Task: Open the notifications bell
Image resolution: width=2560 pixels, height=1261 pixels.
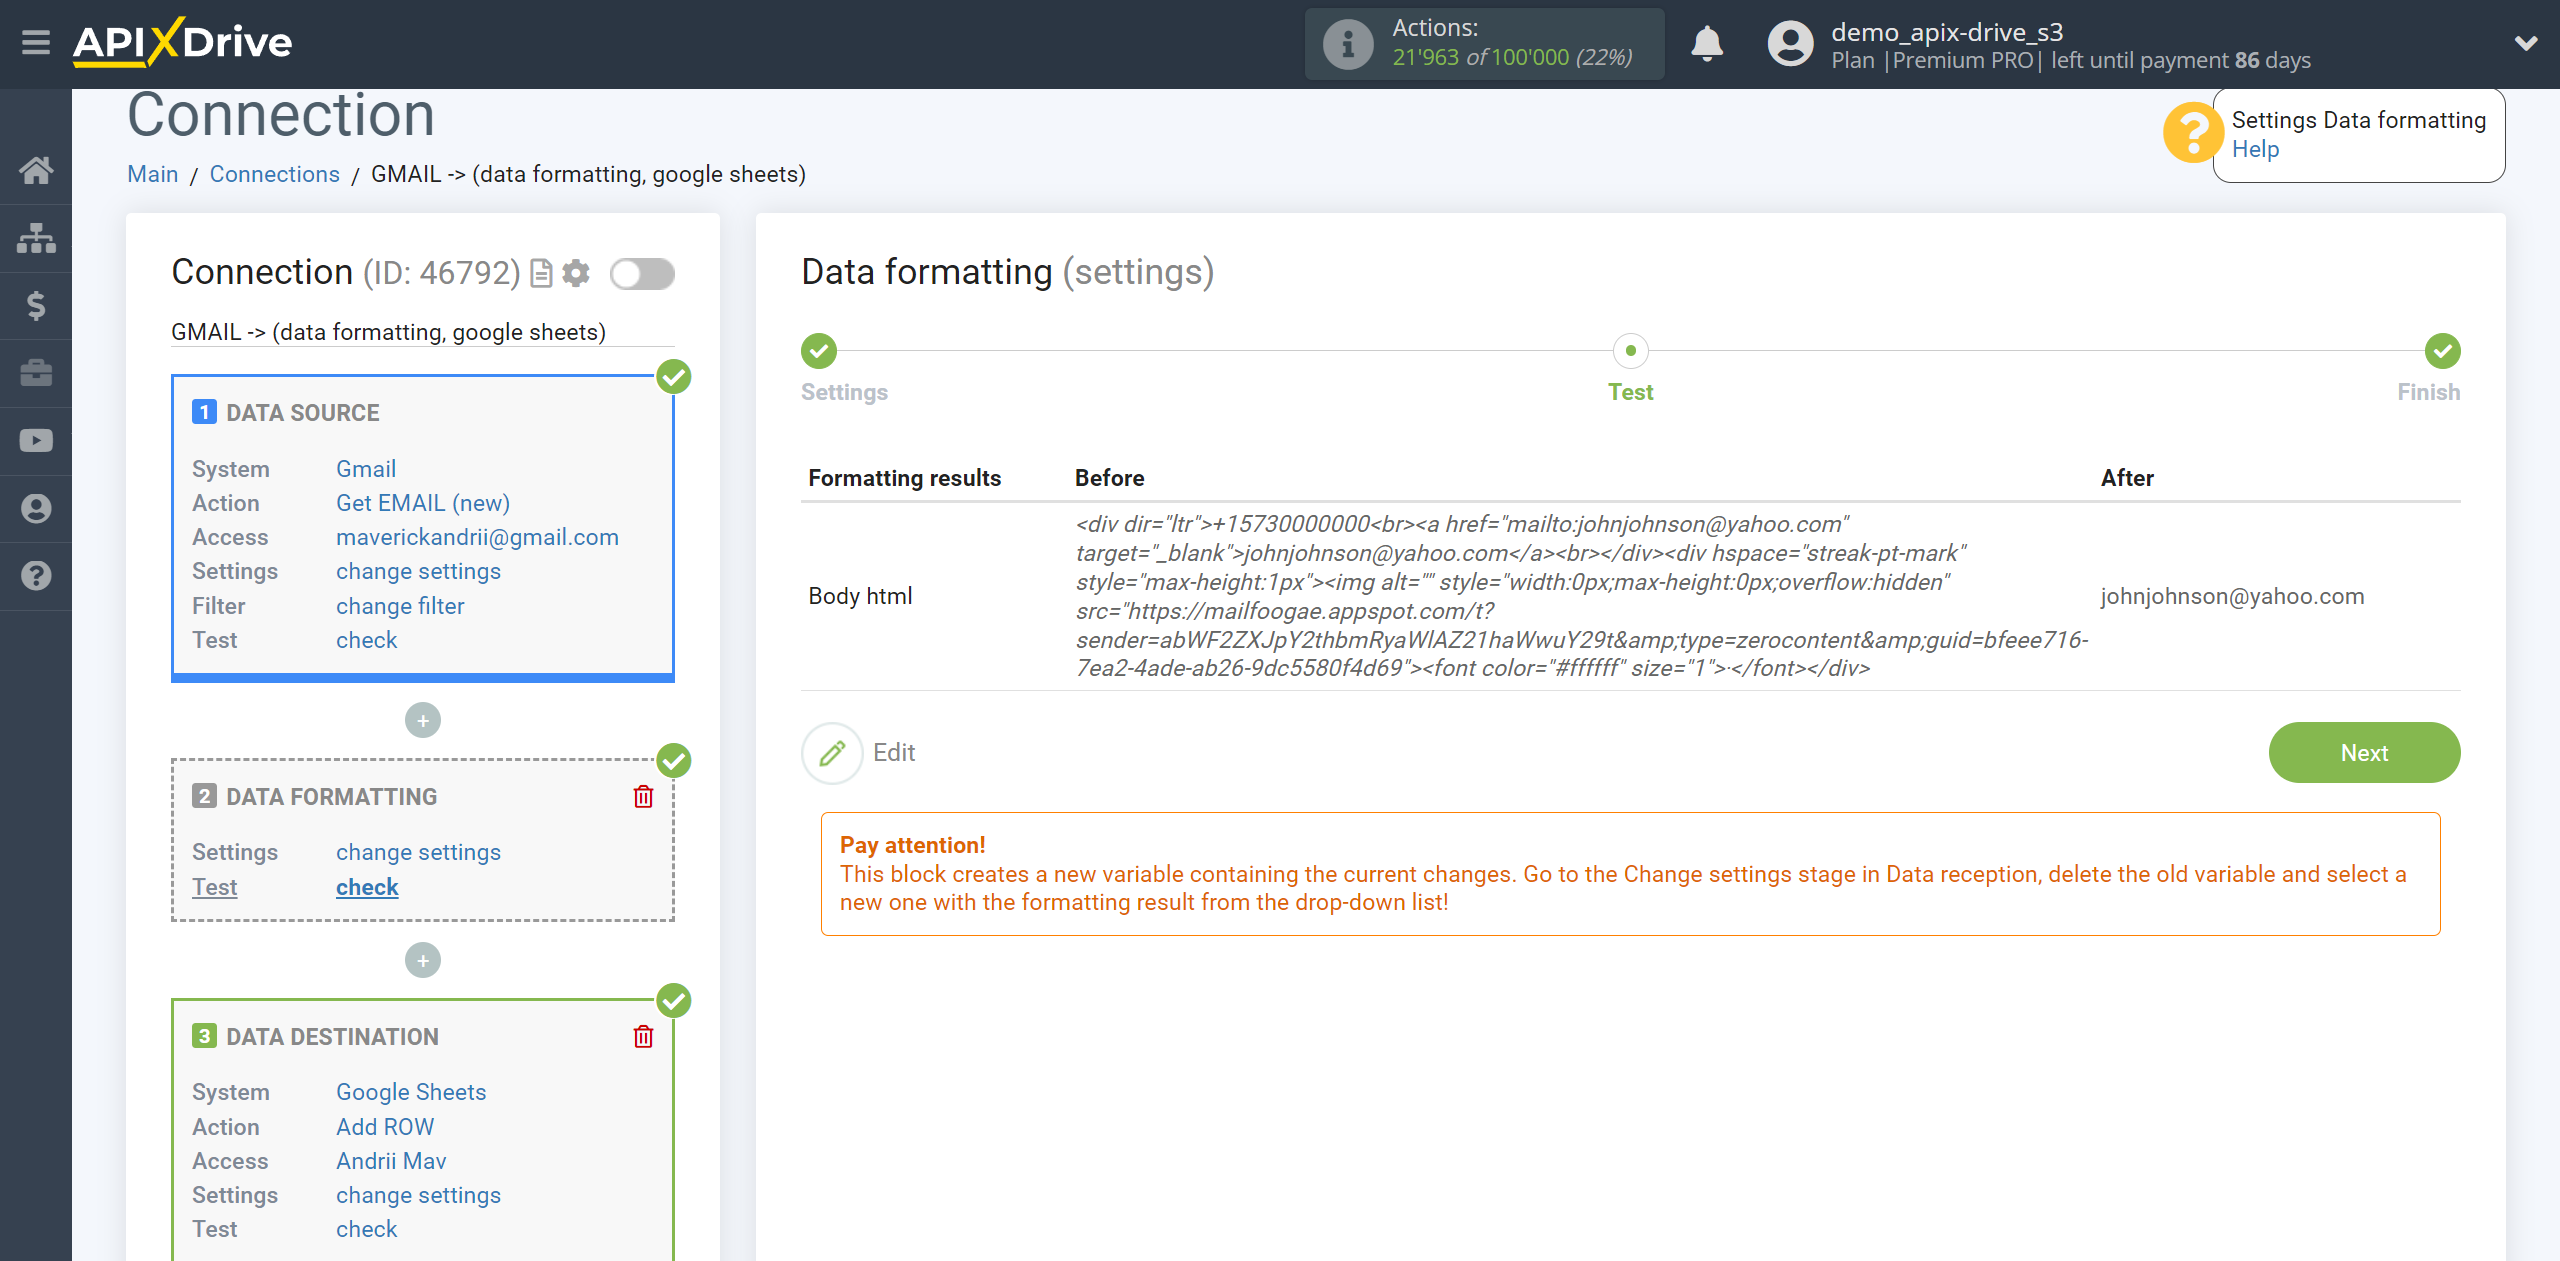Action: point(1707,44)
